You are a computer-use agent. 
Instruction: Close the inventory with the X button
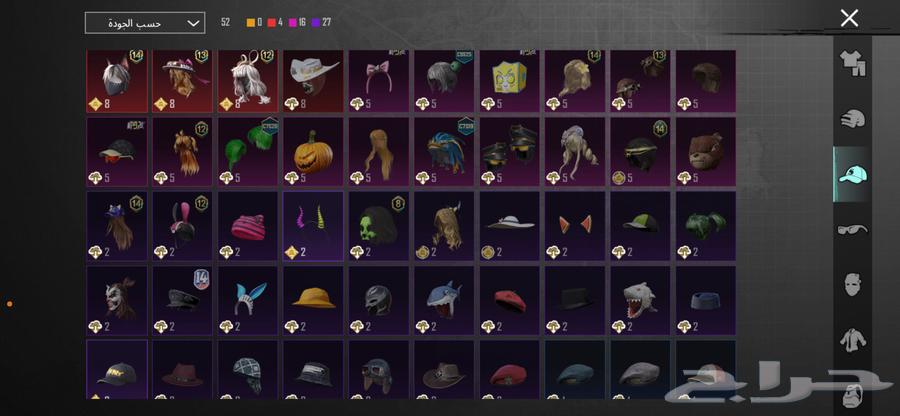pos(849,18)
